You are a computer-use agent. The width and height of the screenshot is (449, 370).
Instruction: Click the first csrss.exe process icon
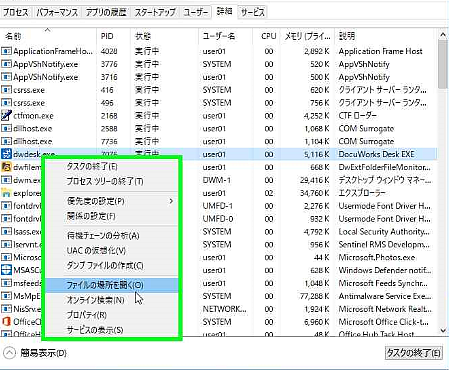tap(6, 90)
